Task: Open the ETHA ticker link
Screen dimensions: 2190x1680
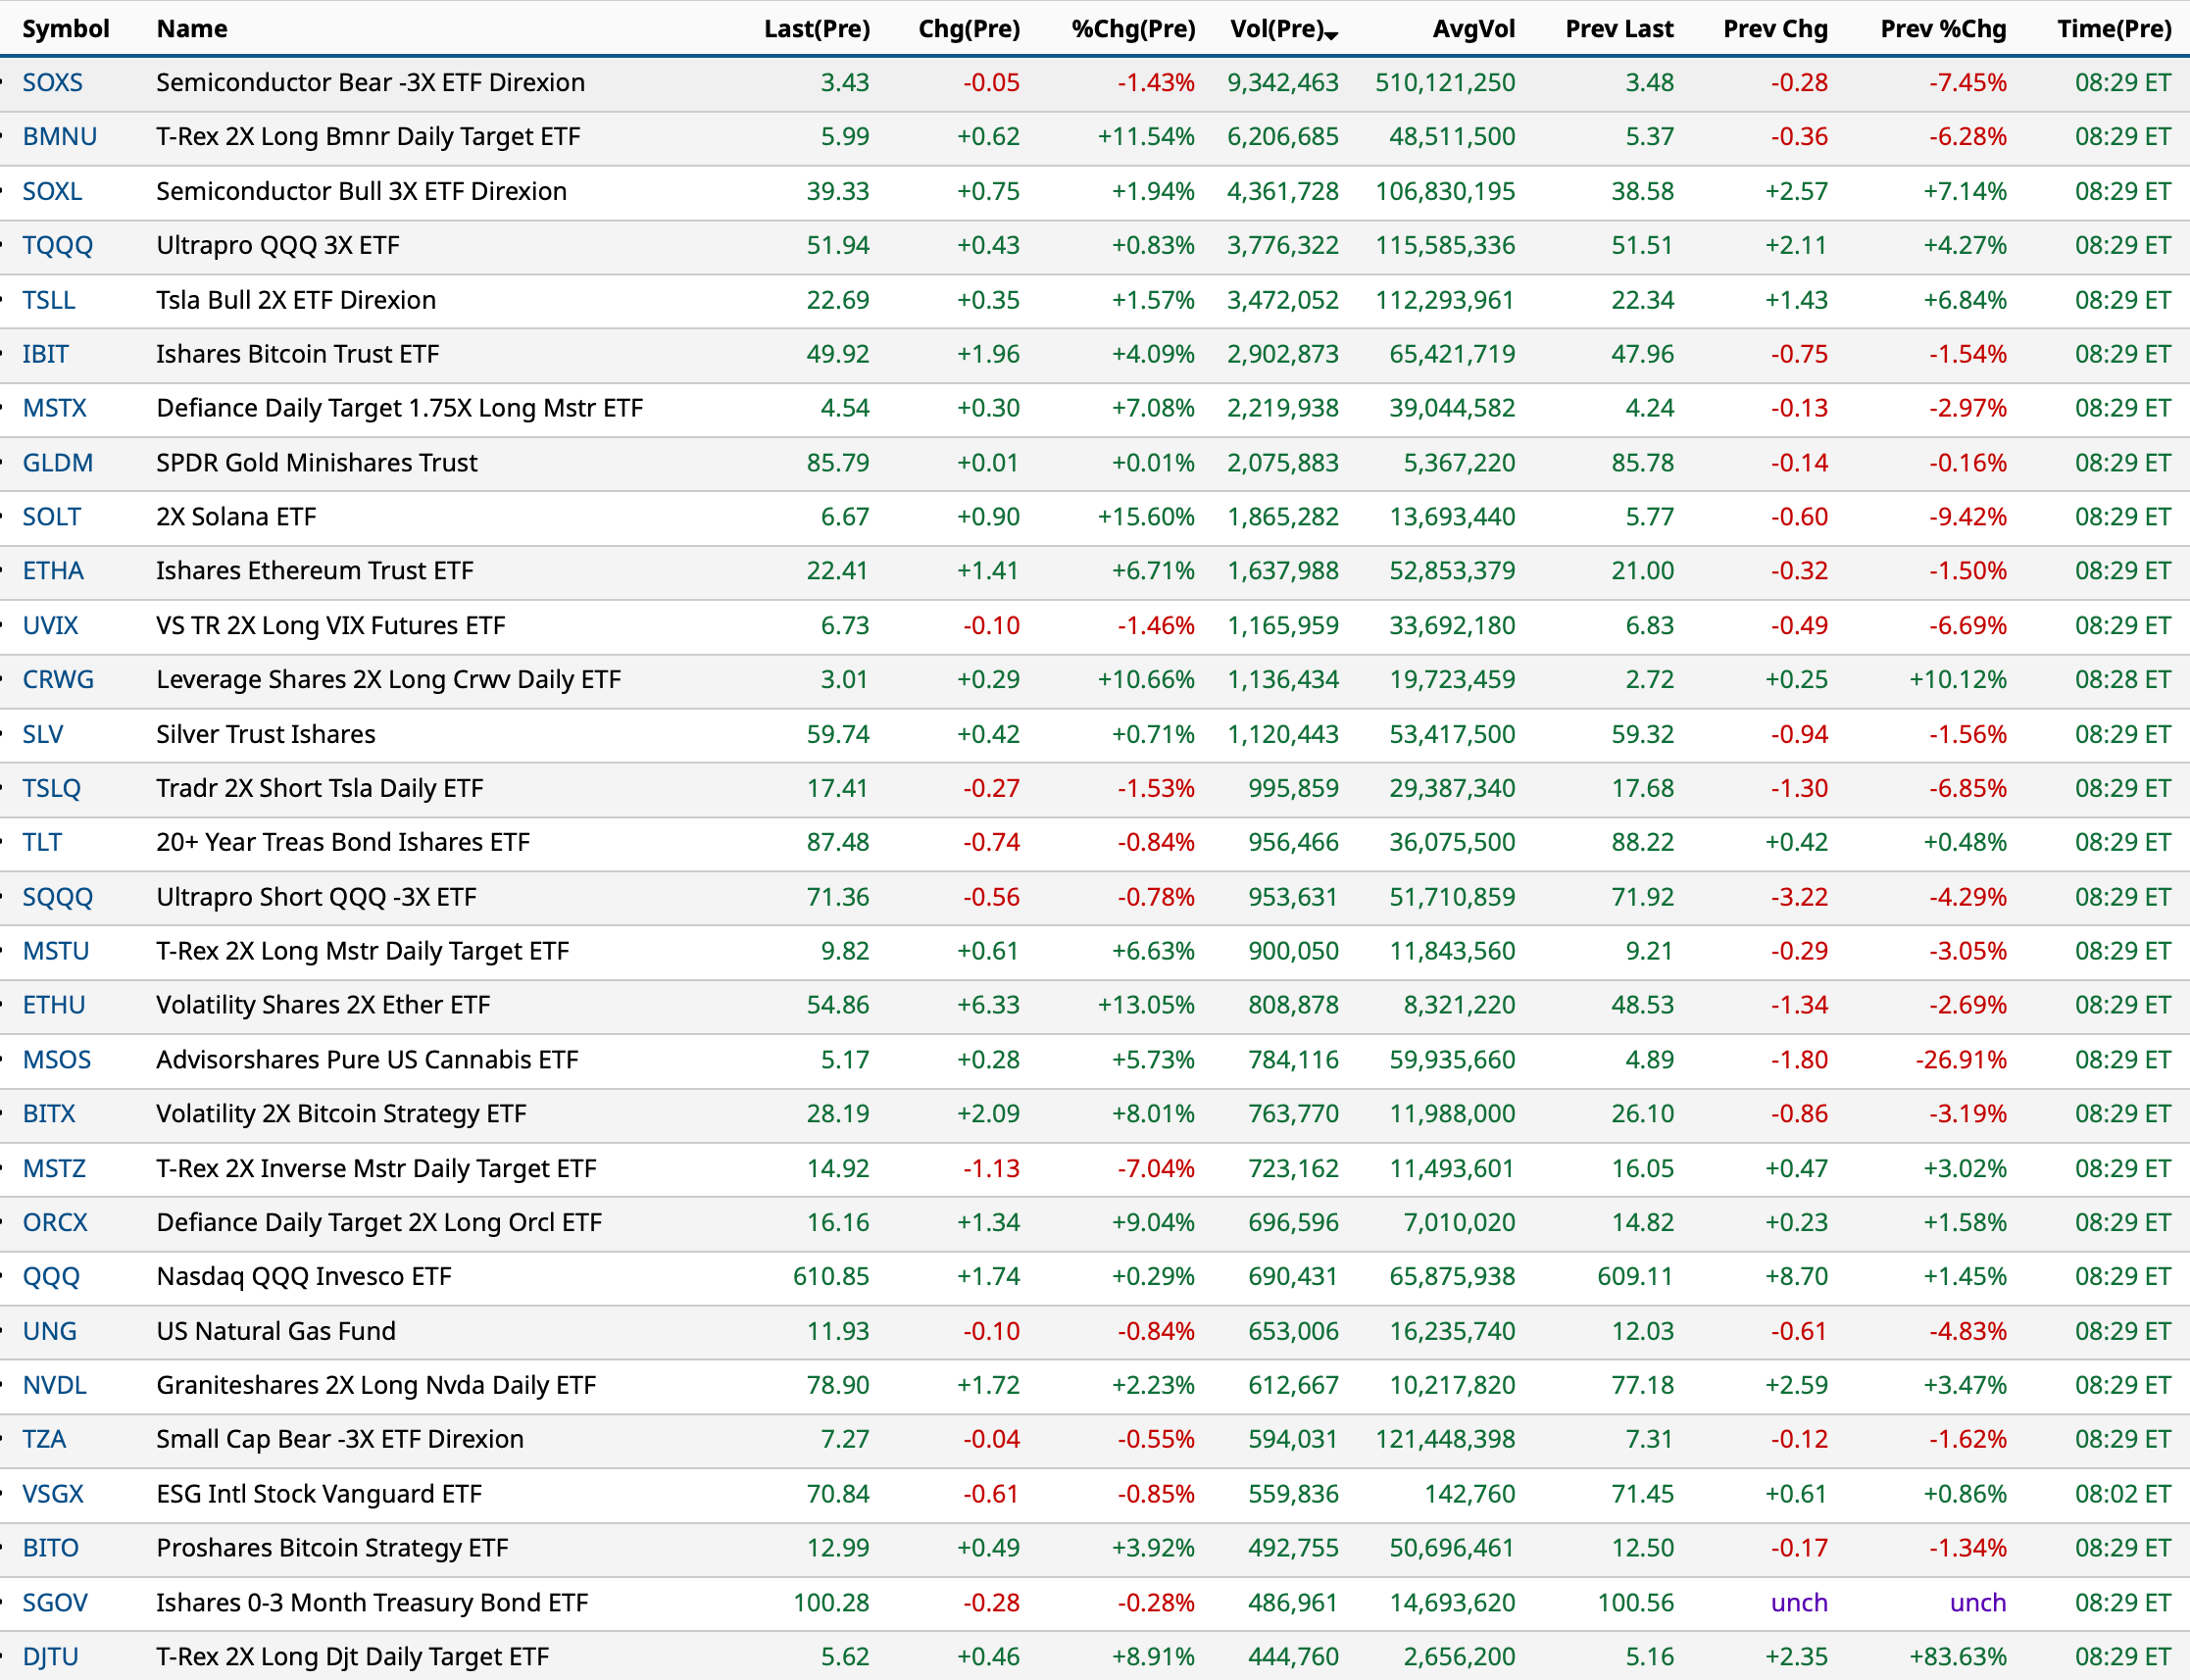Action: tap(53, 571)
